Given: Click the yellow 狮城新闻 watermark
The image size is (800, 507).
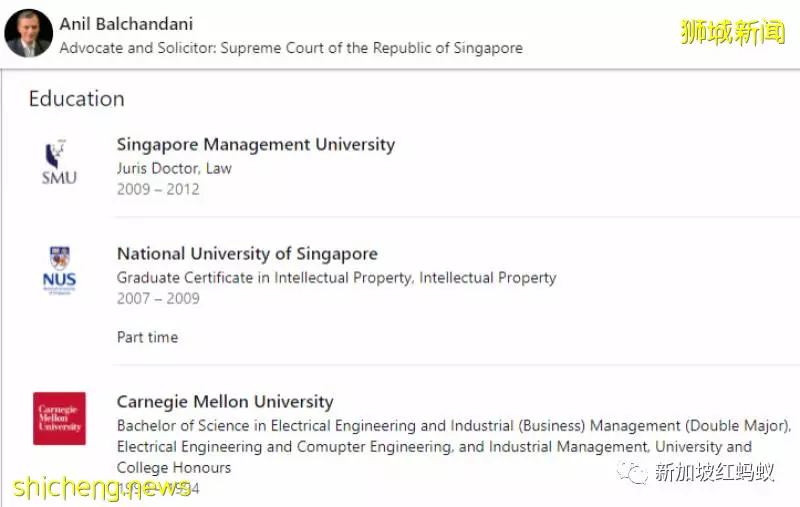Looking at the screenshot, I should pos(732,32).
